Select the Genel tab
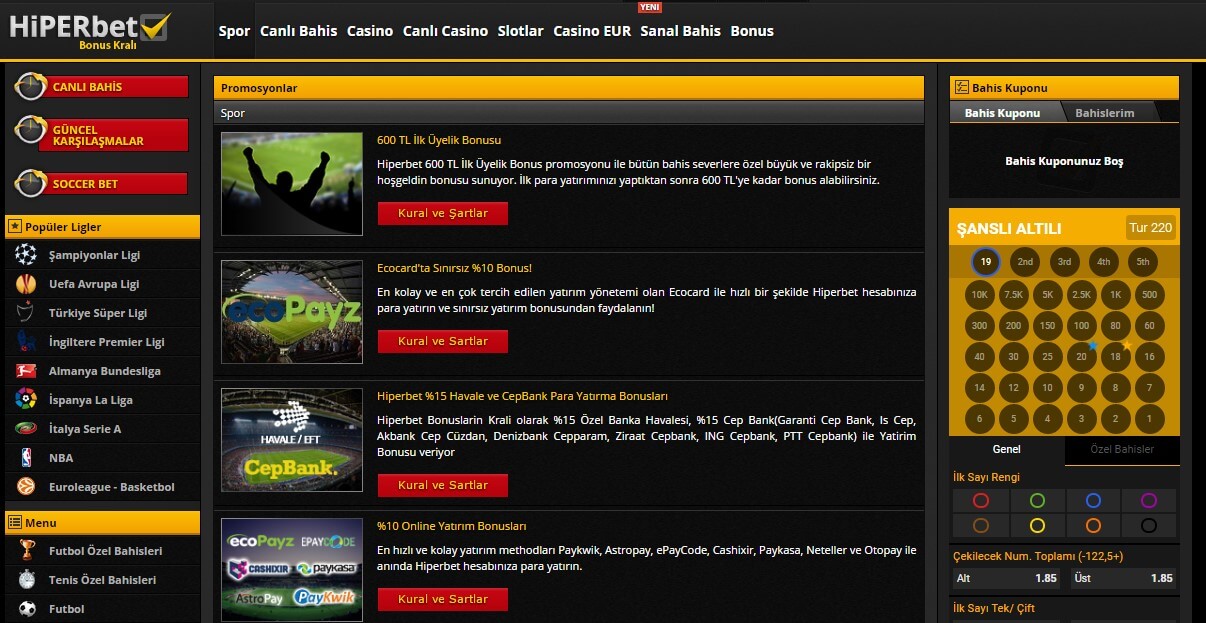Viewport: 1206px width, 623px height. click(x=1007, y=450)
